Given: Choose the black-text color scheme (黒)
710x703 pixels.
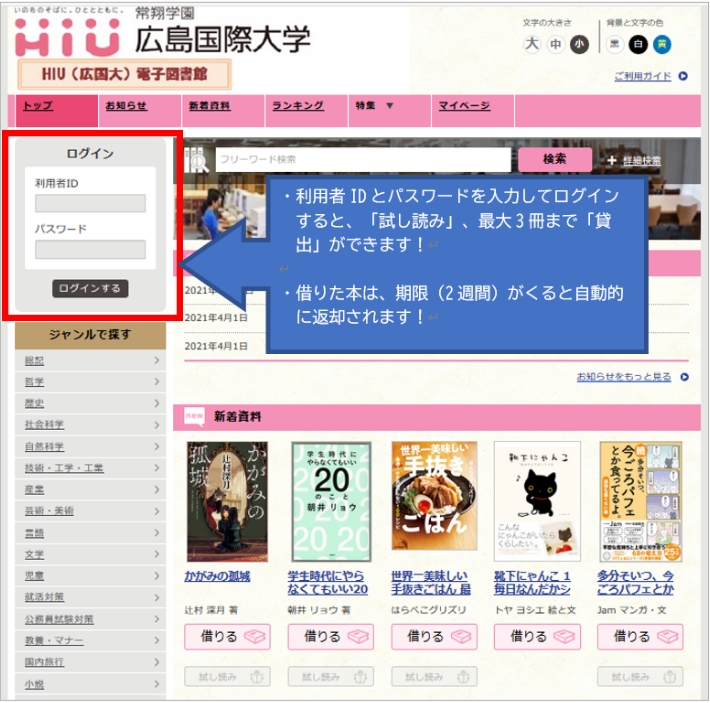Looking at the screenshot, I should 614,44.
